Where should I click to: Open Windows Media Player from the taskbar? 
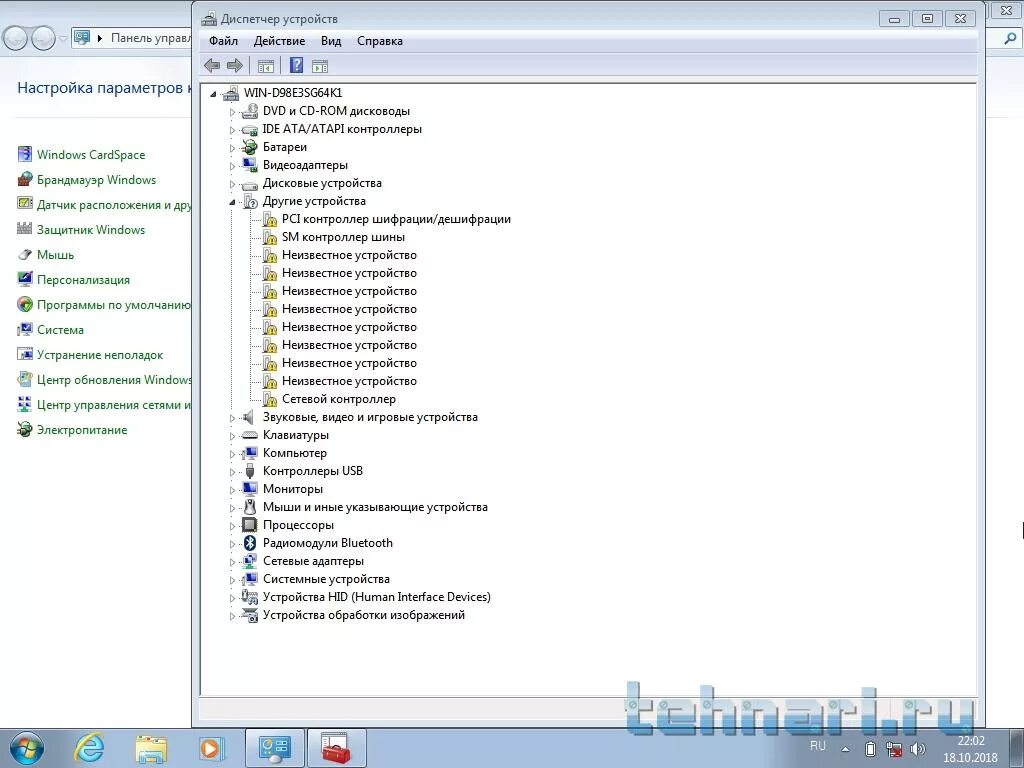pos(211,748)
